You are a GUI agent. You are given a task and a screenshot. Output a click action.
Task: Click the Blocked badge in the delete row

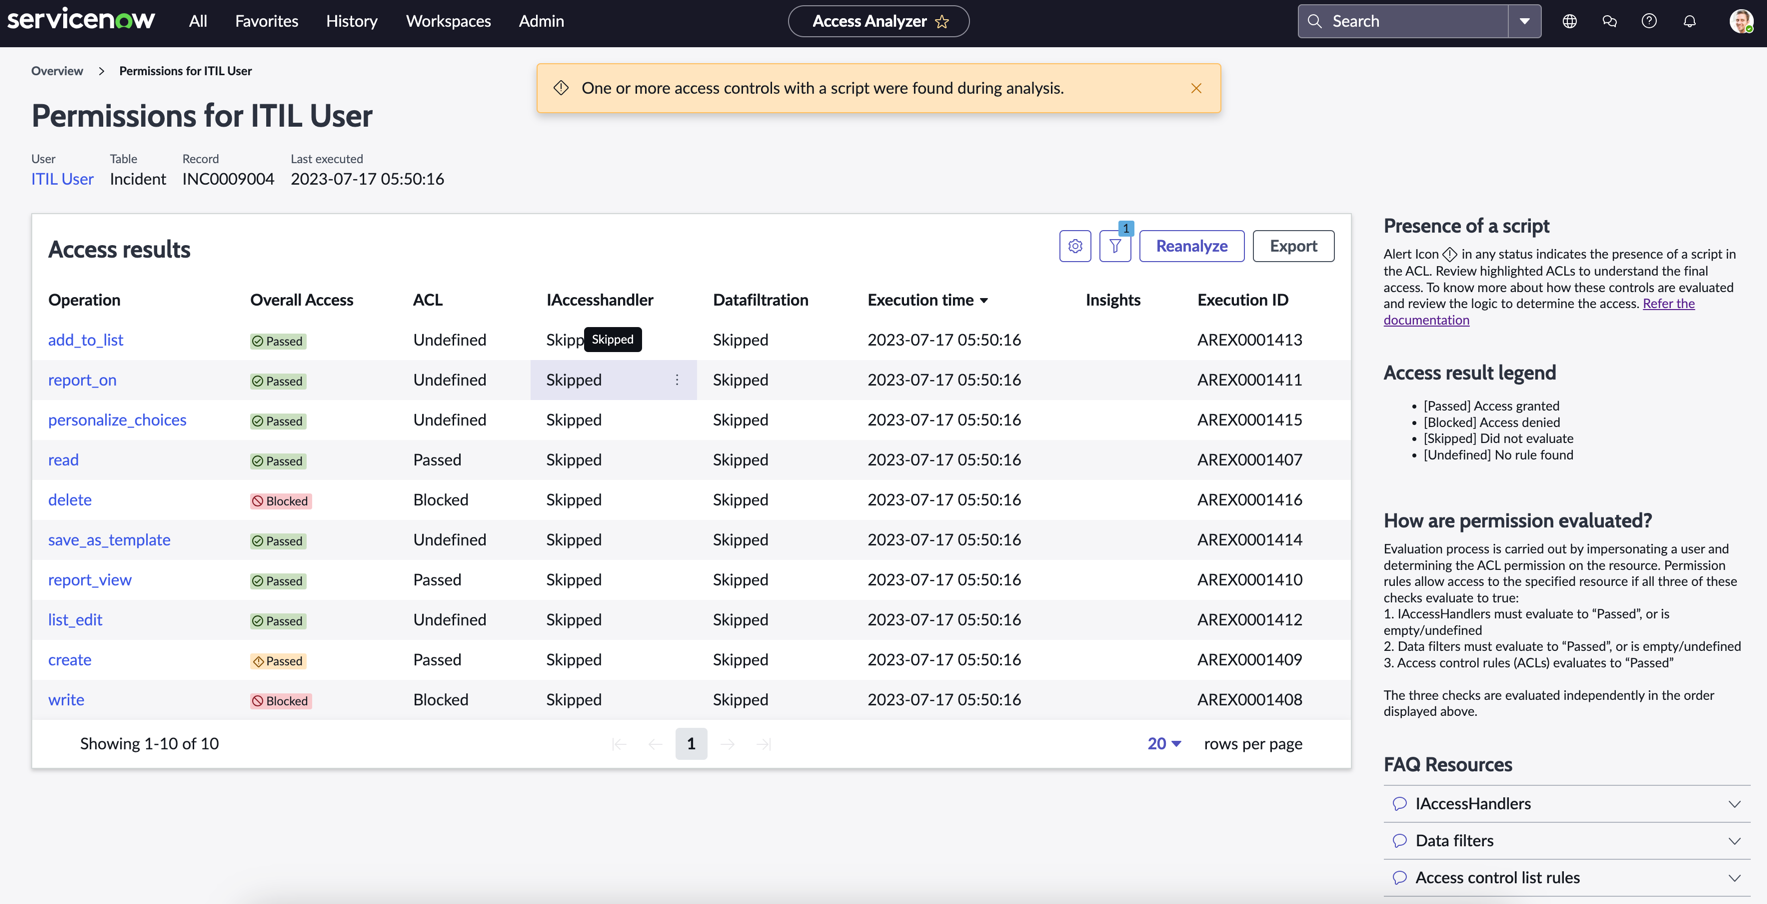tap(281, 501)
